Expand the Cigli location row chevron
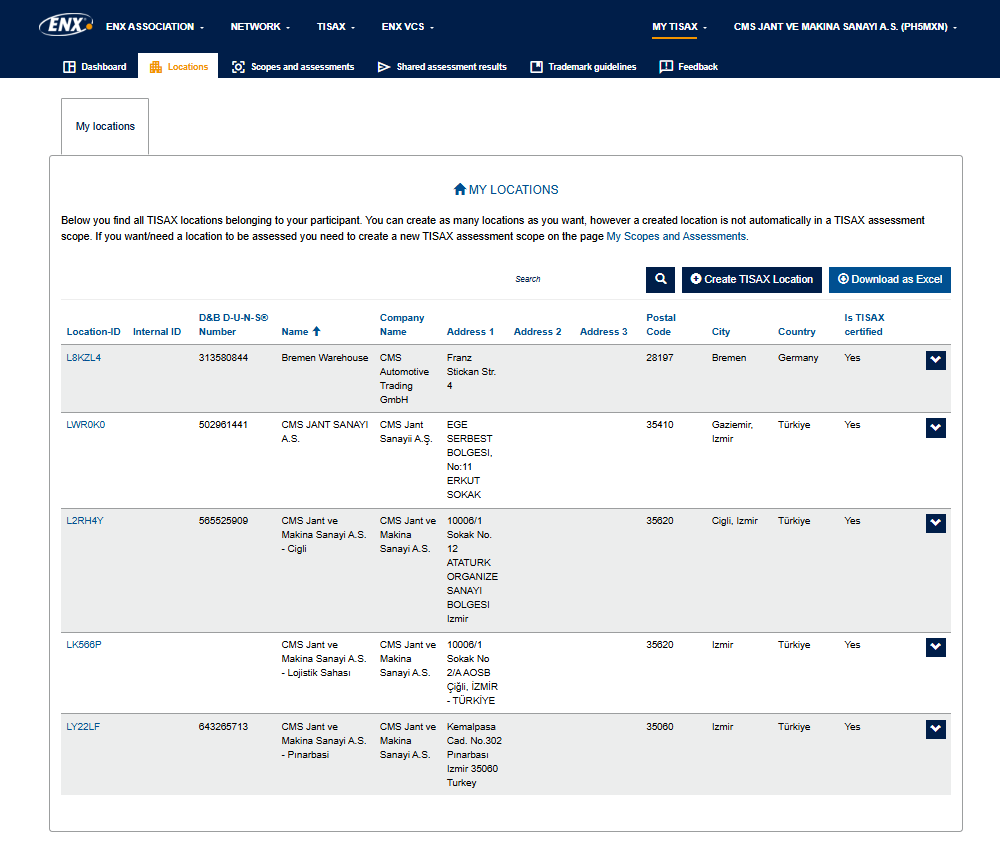The width and height of the screenshot is (1000, 843). [935, 524]
